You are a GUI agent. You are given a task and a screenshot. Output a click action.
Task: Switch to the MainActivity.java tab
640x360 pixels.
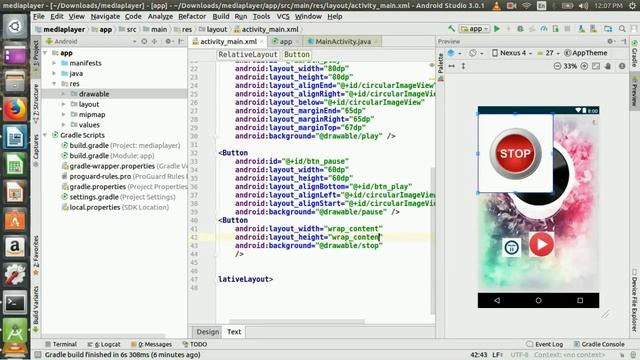click(x=343, y=42)
